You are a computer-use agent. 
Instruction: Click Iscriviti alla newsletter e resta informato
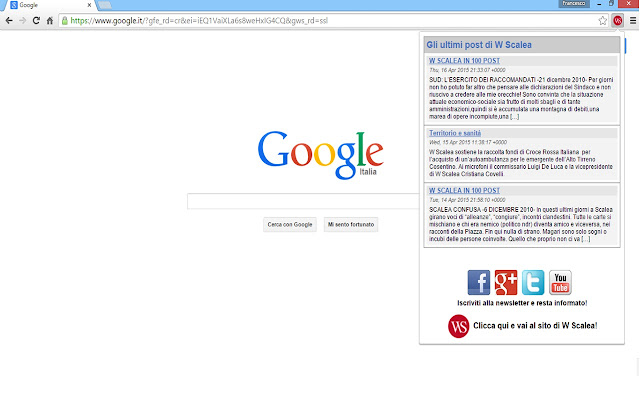click(522, 303)
